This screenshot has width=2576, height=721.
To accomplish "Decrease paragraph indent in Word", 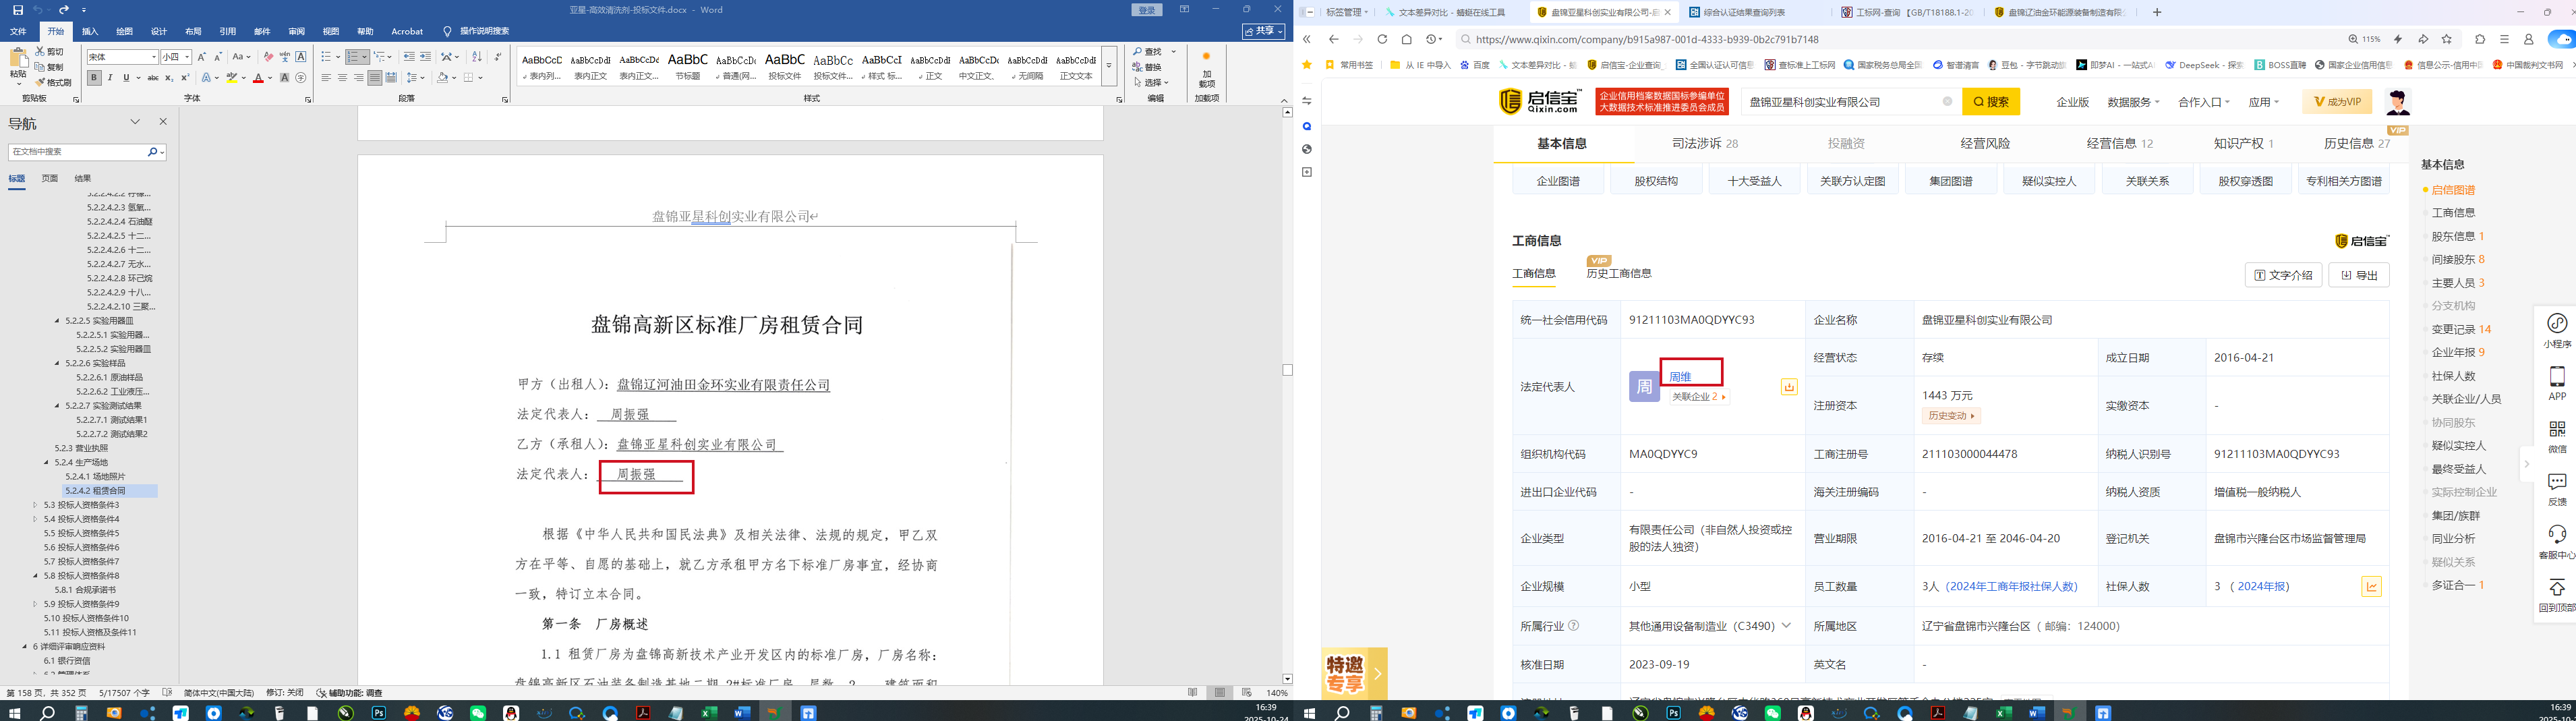I will pyautogui.click(x=409, y=57).
